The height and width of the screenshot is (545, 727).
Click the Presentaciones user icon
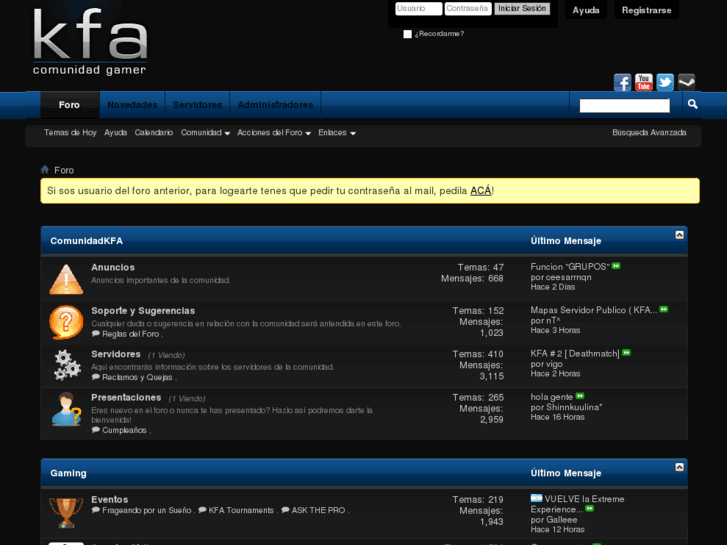(66, 409)
